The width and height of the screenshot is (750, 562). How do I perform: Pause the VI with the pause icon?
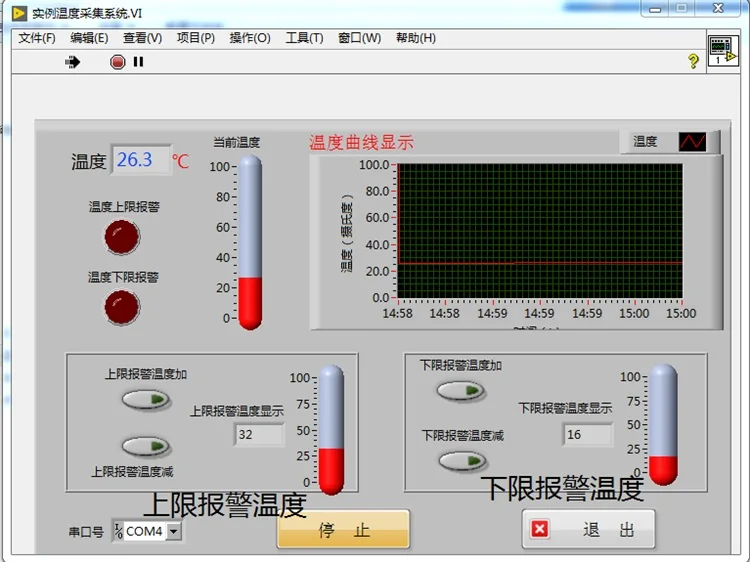point(139,62)
